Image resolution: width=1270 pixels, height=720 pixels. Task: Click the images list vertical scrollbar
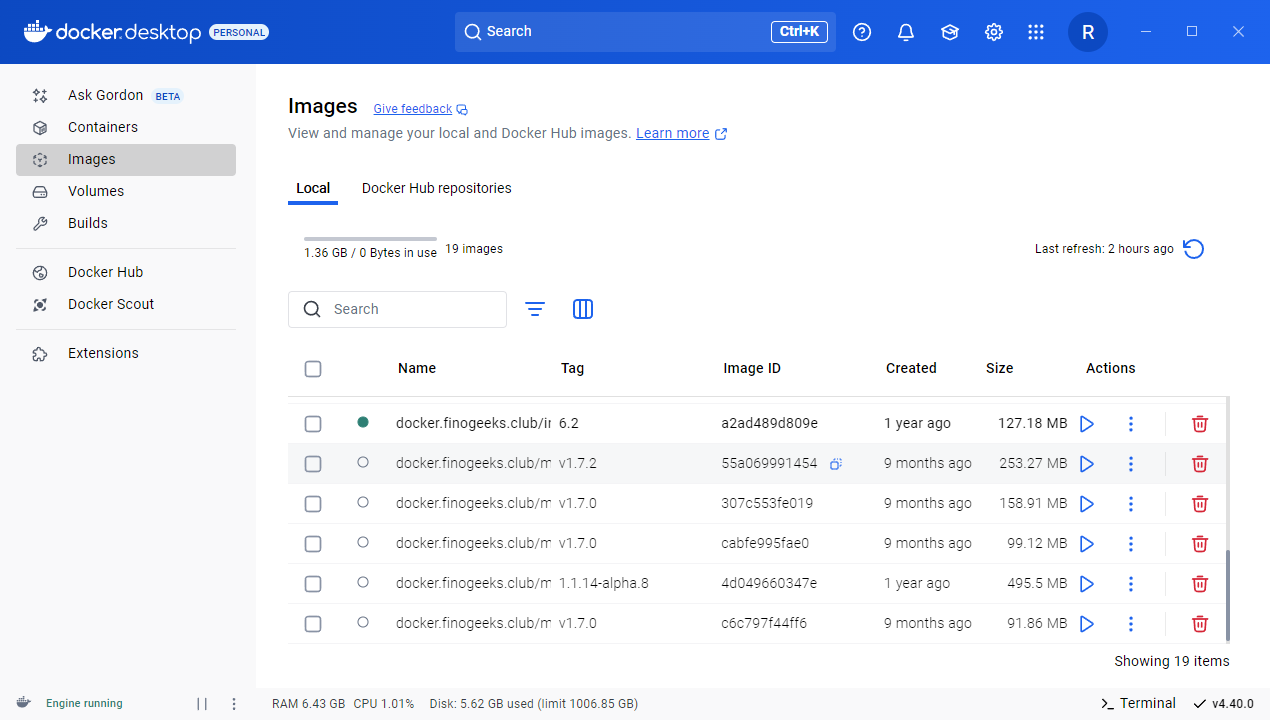click(1227, 596)
